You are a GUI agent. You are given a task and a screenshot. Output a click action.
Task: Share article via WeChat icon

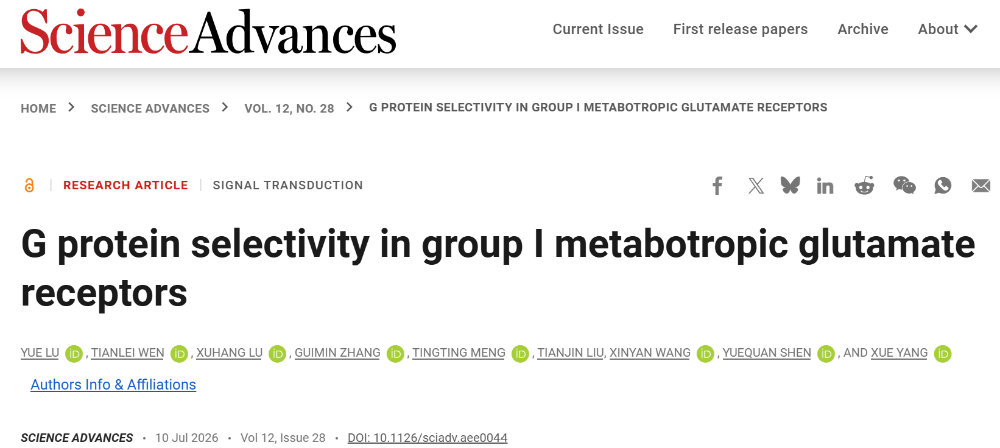(x=904, y=186)
